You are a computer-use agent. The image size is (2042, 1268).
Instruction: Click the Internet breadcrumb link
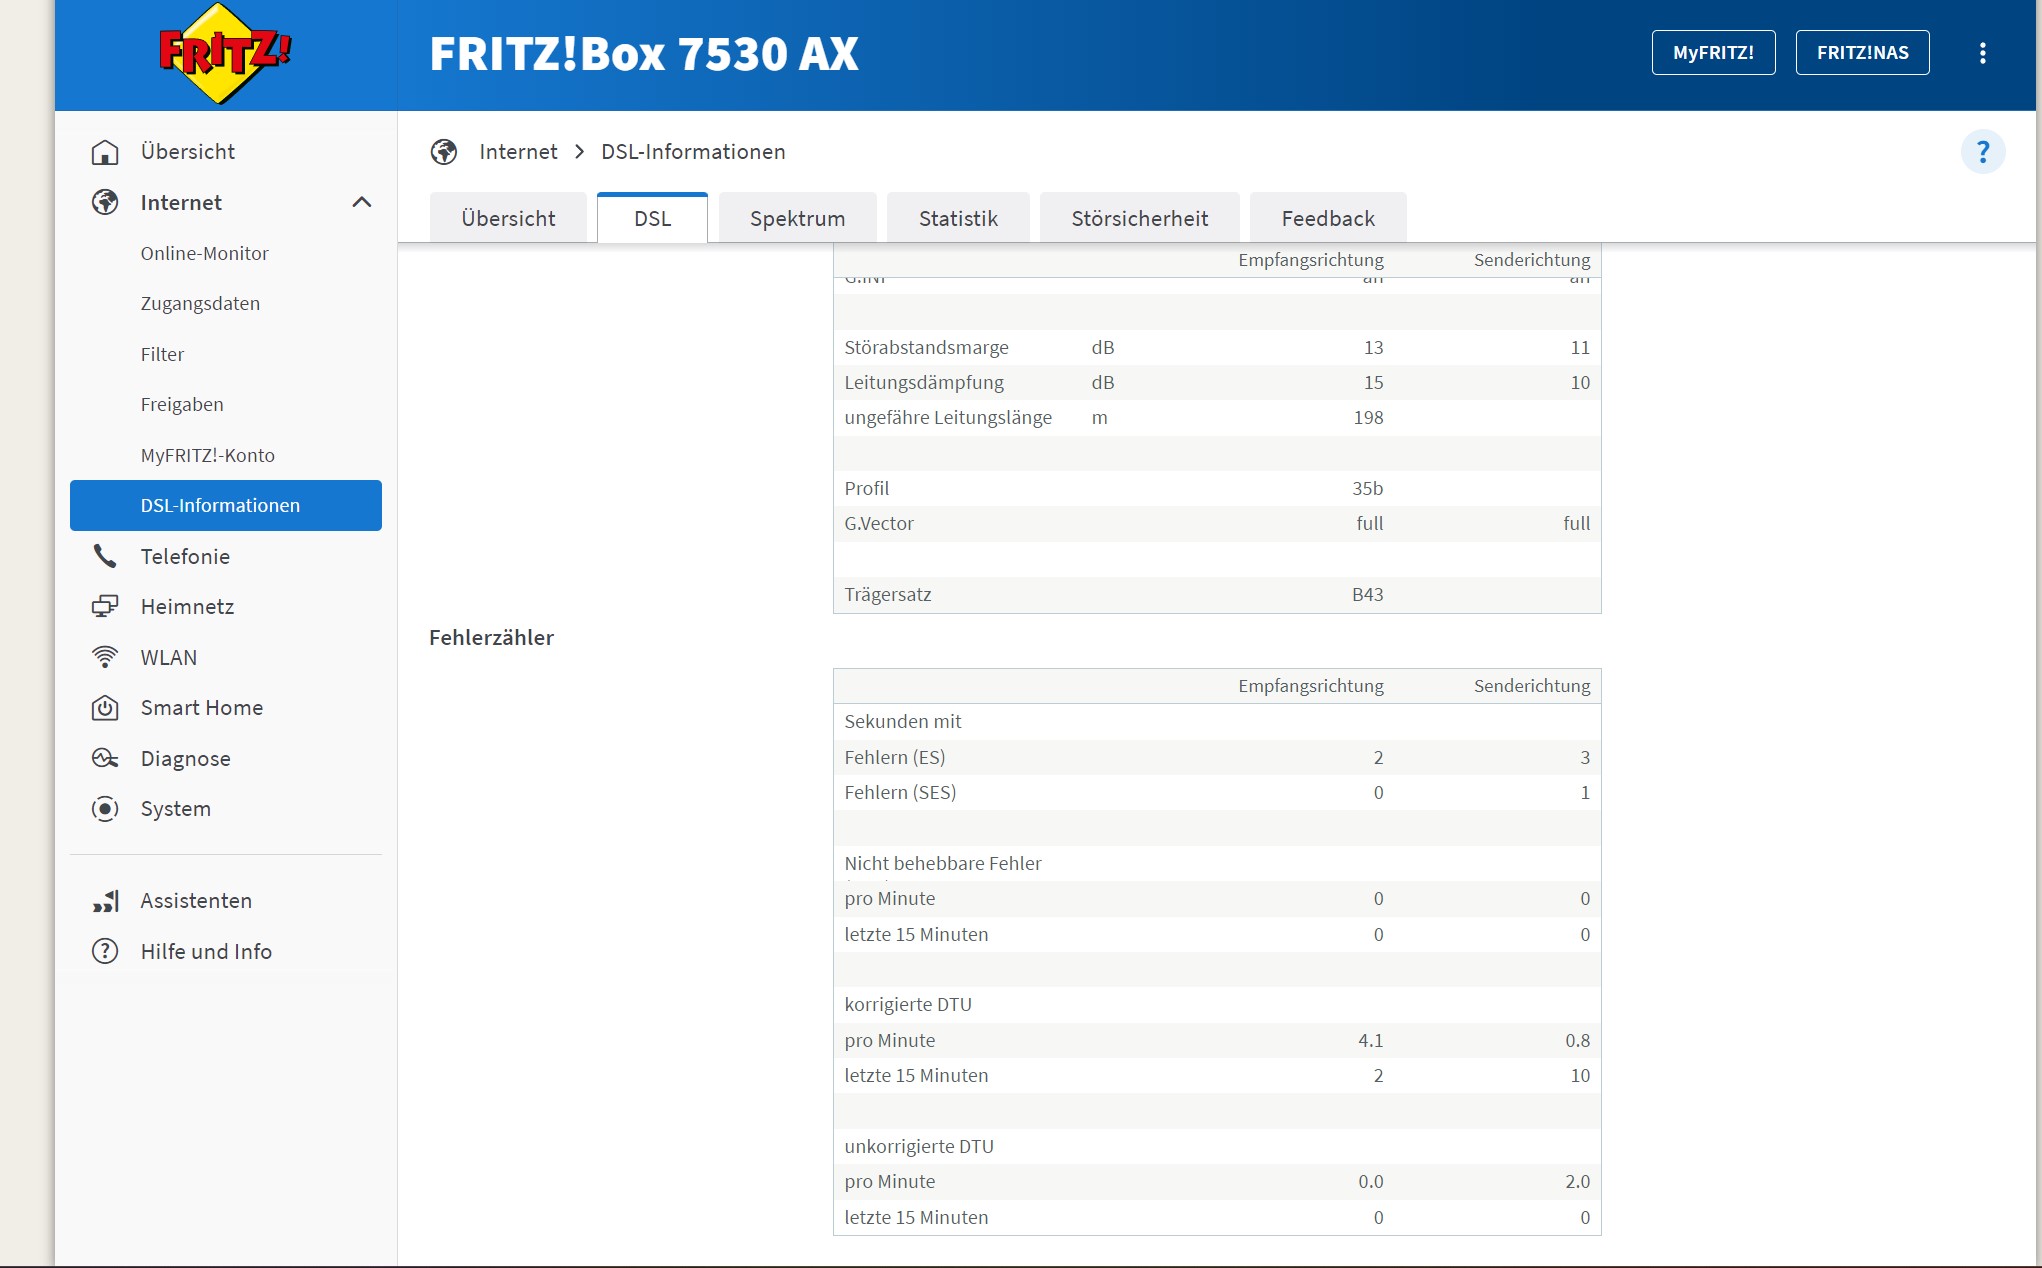[x=517, y=152]
